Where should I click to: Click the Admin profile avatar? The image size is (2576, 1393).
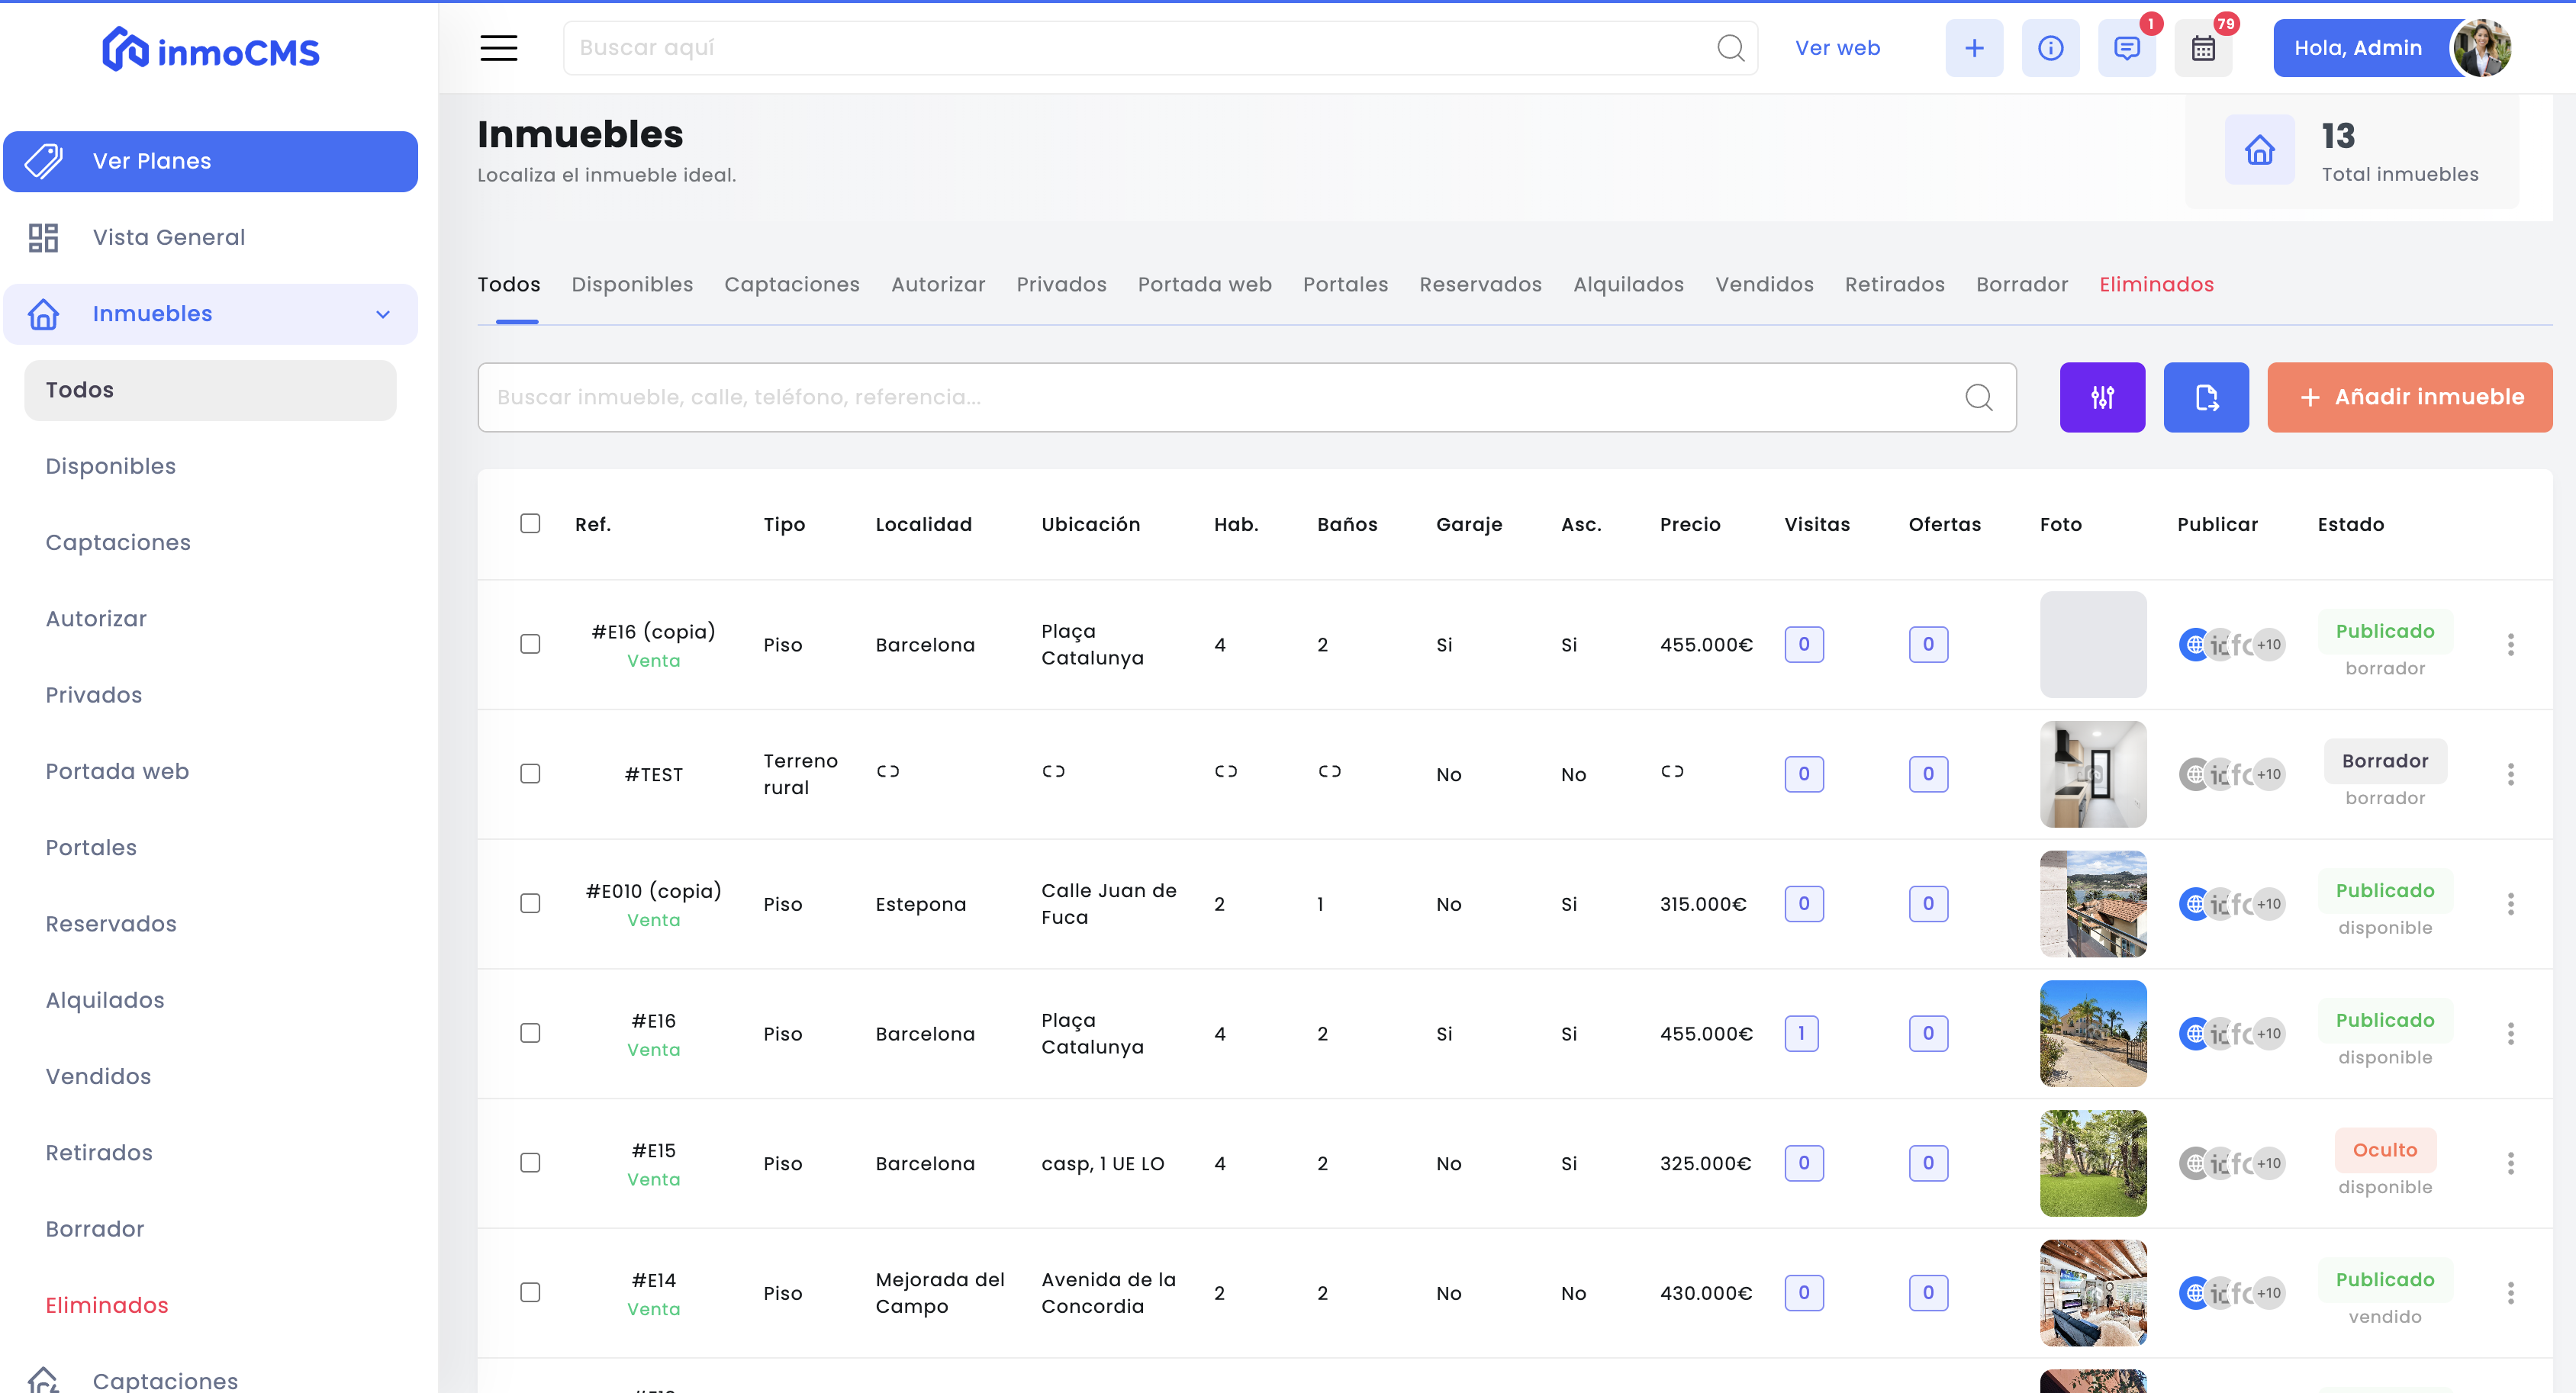point(2482,48)
